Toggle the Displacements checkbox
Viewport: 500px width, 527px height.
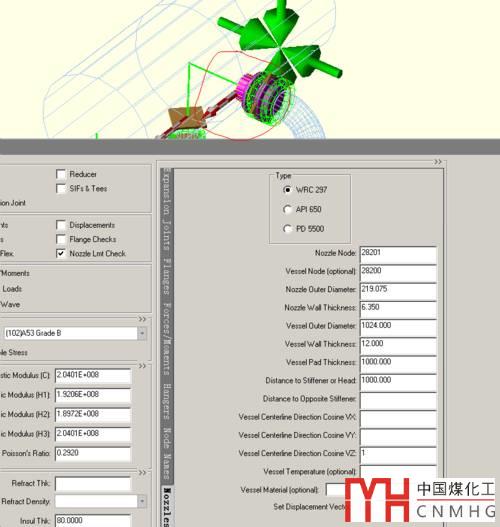pos(61,225)
